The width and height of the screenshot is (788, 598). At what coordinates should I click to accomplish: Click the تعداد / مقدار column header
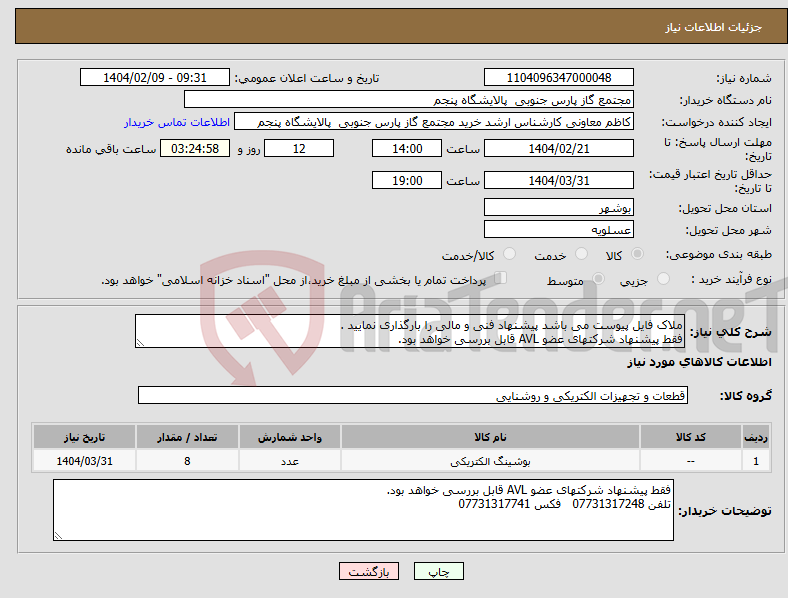187,437
